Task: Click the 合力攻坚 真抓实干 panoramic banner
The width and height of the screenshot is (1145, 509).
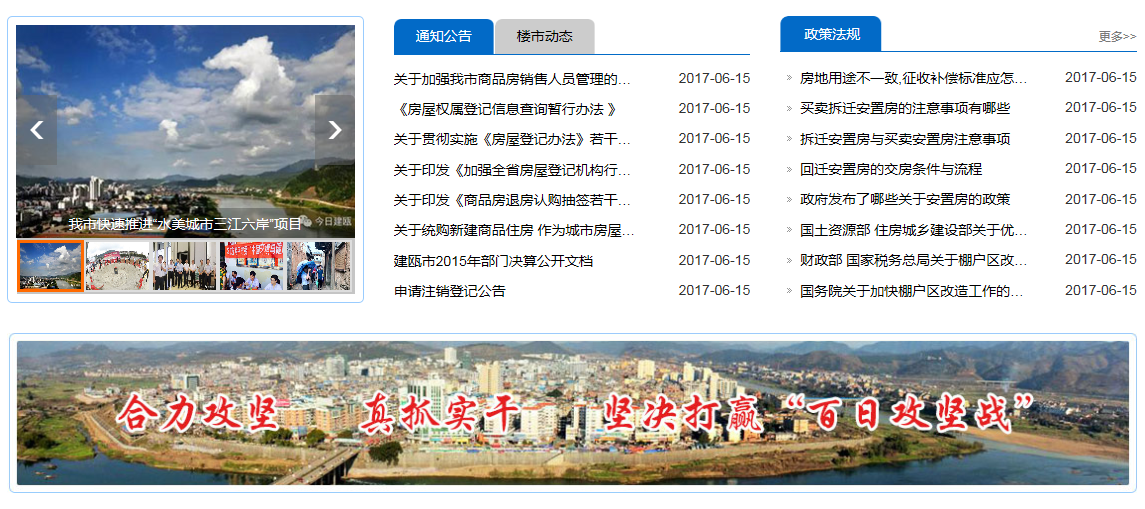Action: (572, 413)
